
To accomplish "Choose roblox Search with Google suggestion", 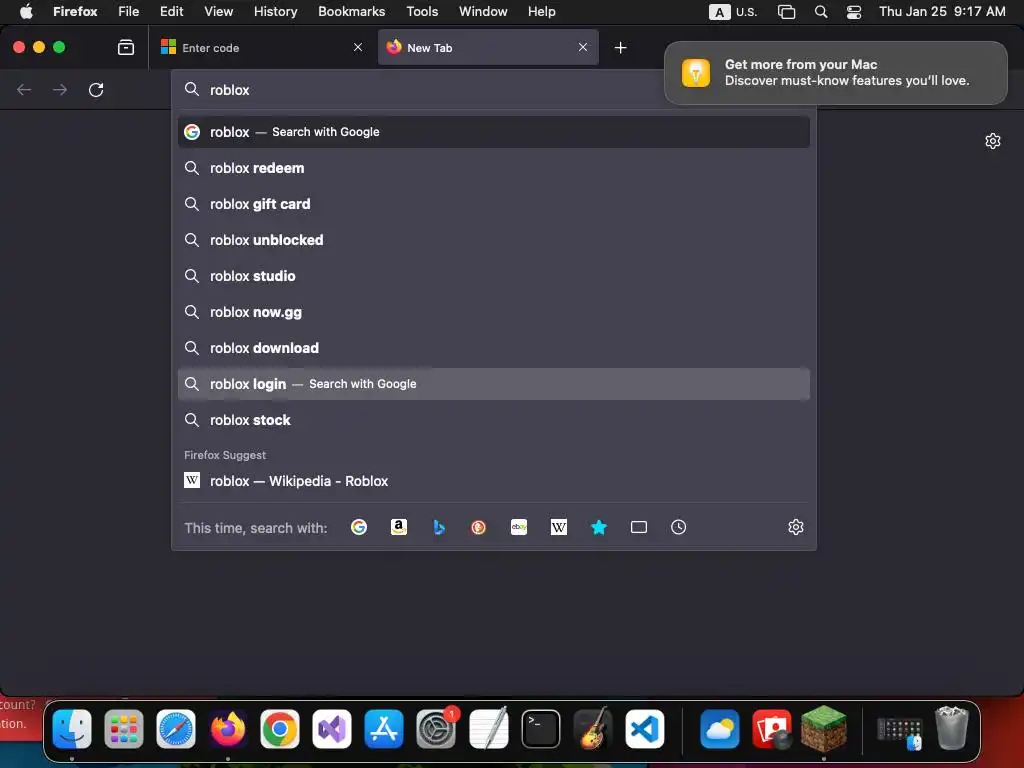I will (x=494, y=132).
